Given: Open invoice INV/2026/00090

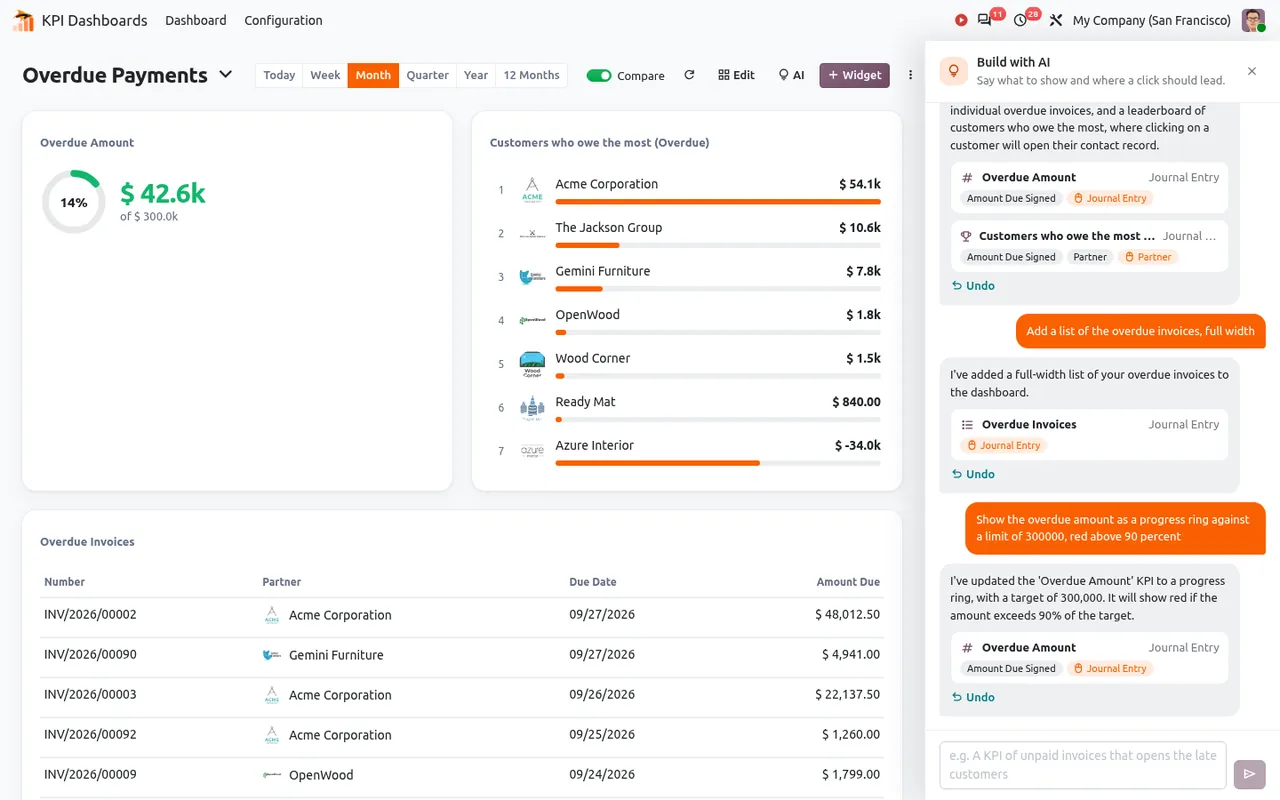Looking at the screenshot, I should (90, 655).
